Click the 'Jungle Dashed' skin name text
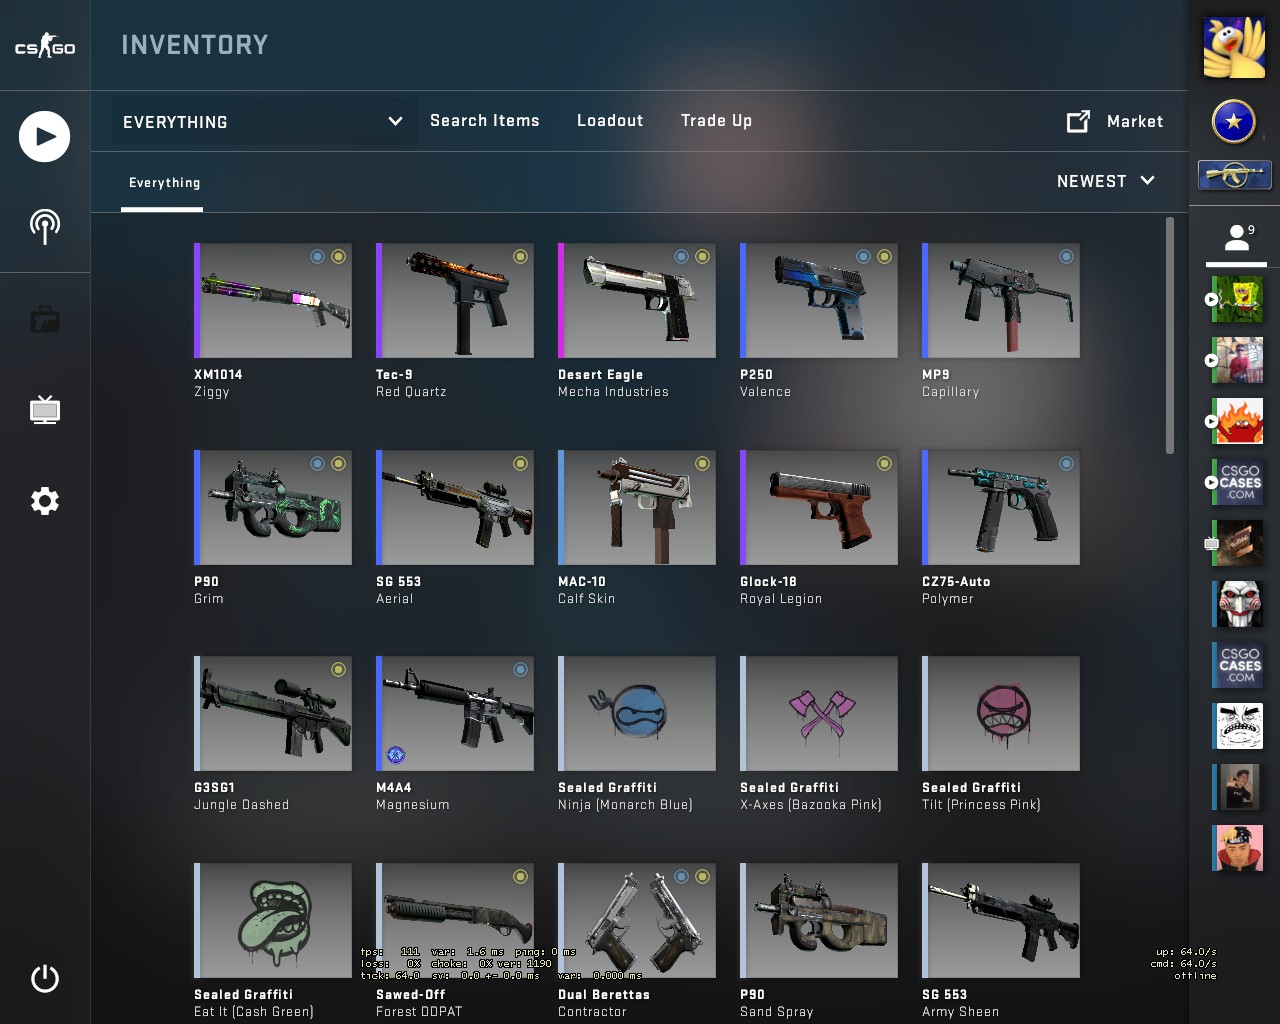The image size is (1280, 1024). [241, 805]
